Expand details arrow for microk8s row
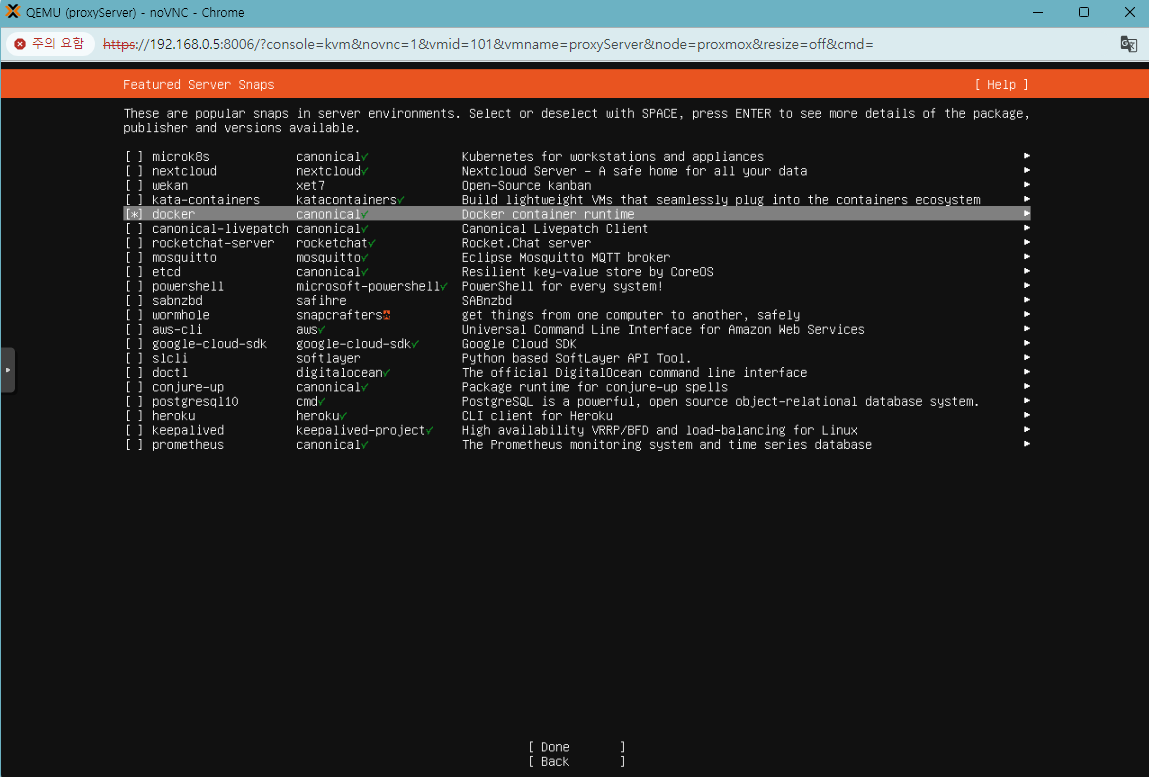Screen dimensions: 1149x777 [x=1027, y=156]
